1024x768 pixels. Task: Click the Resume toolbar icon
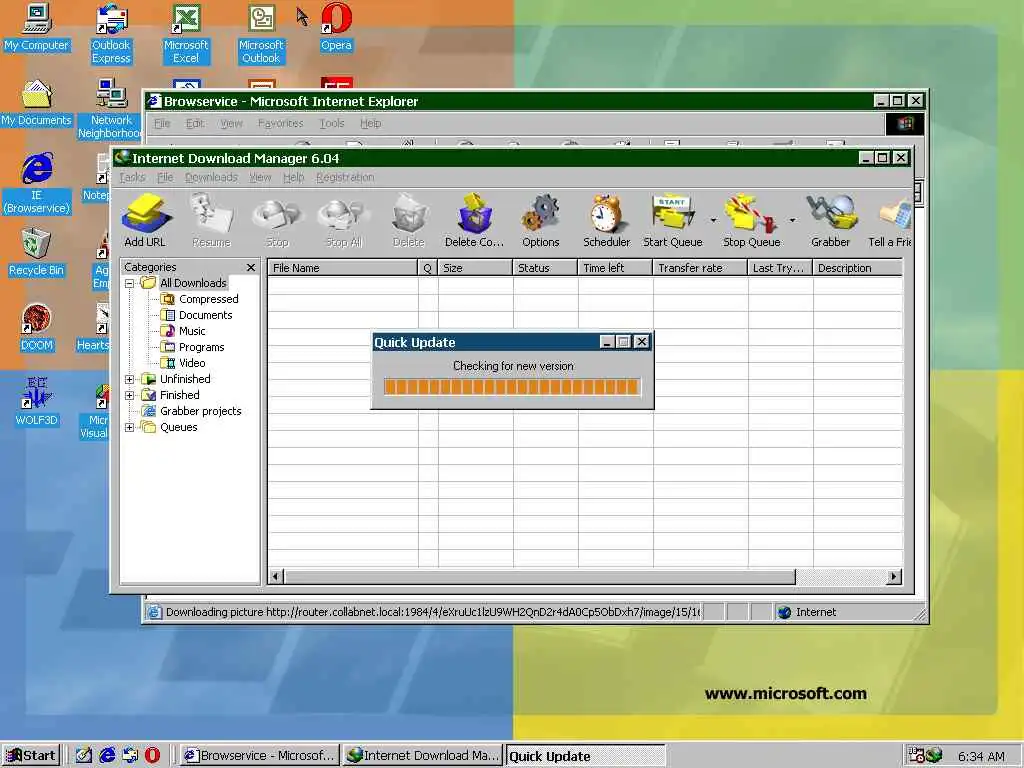pos(212,220)
